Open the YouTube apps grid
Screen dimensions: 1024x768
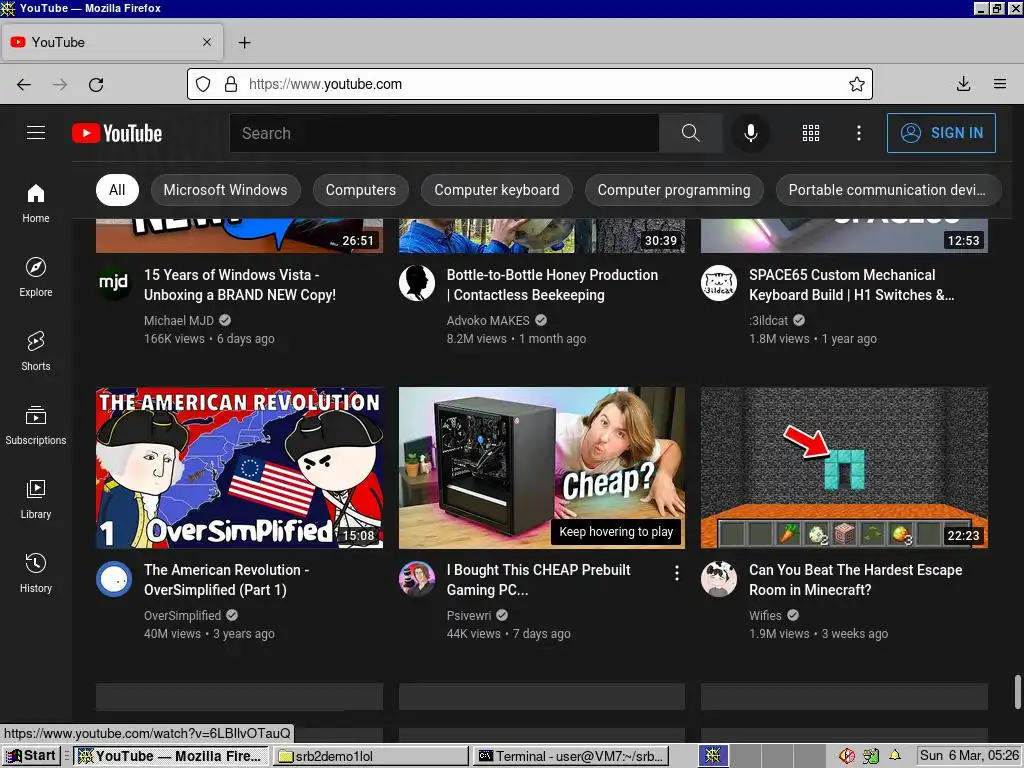tap(810, 133)
